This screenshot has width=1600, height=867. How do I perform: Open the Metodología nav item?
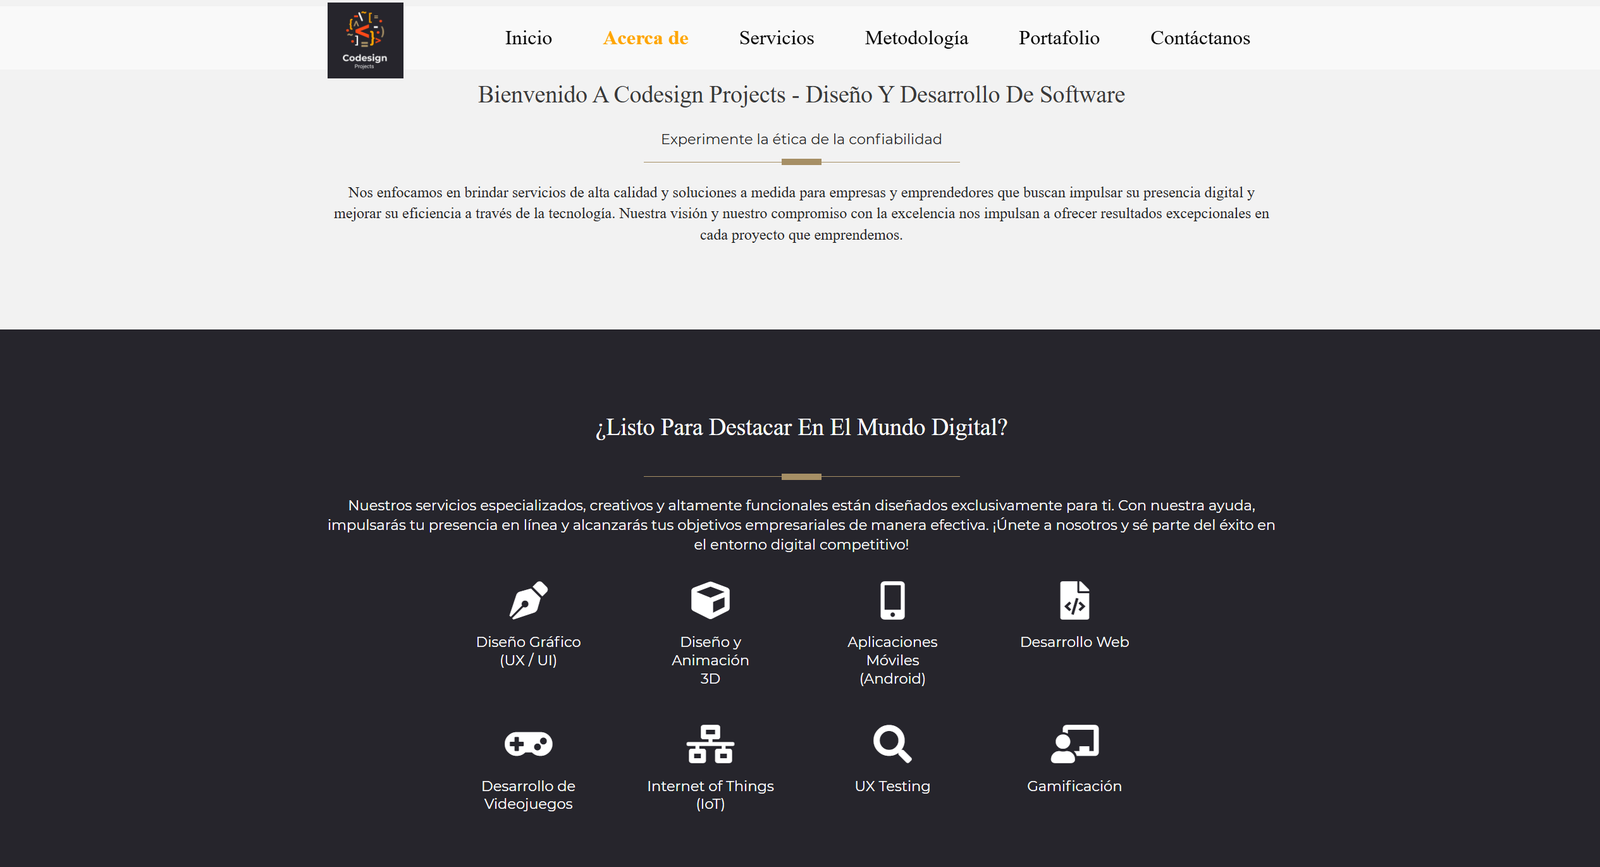916,38
